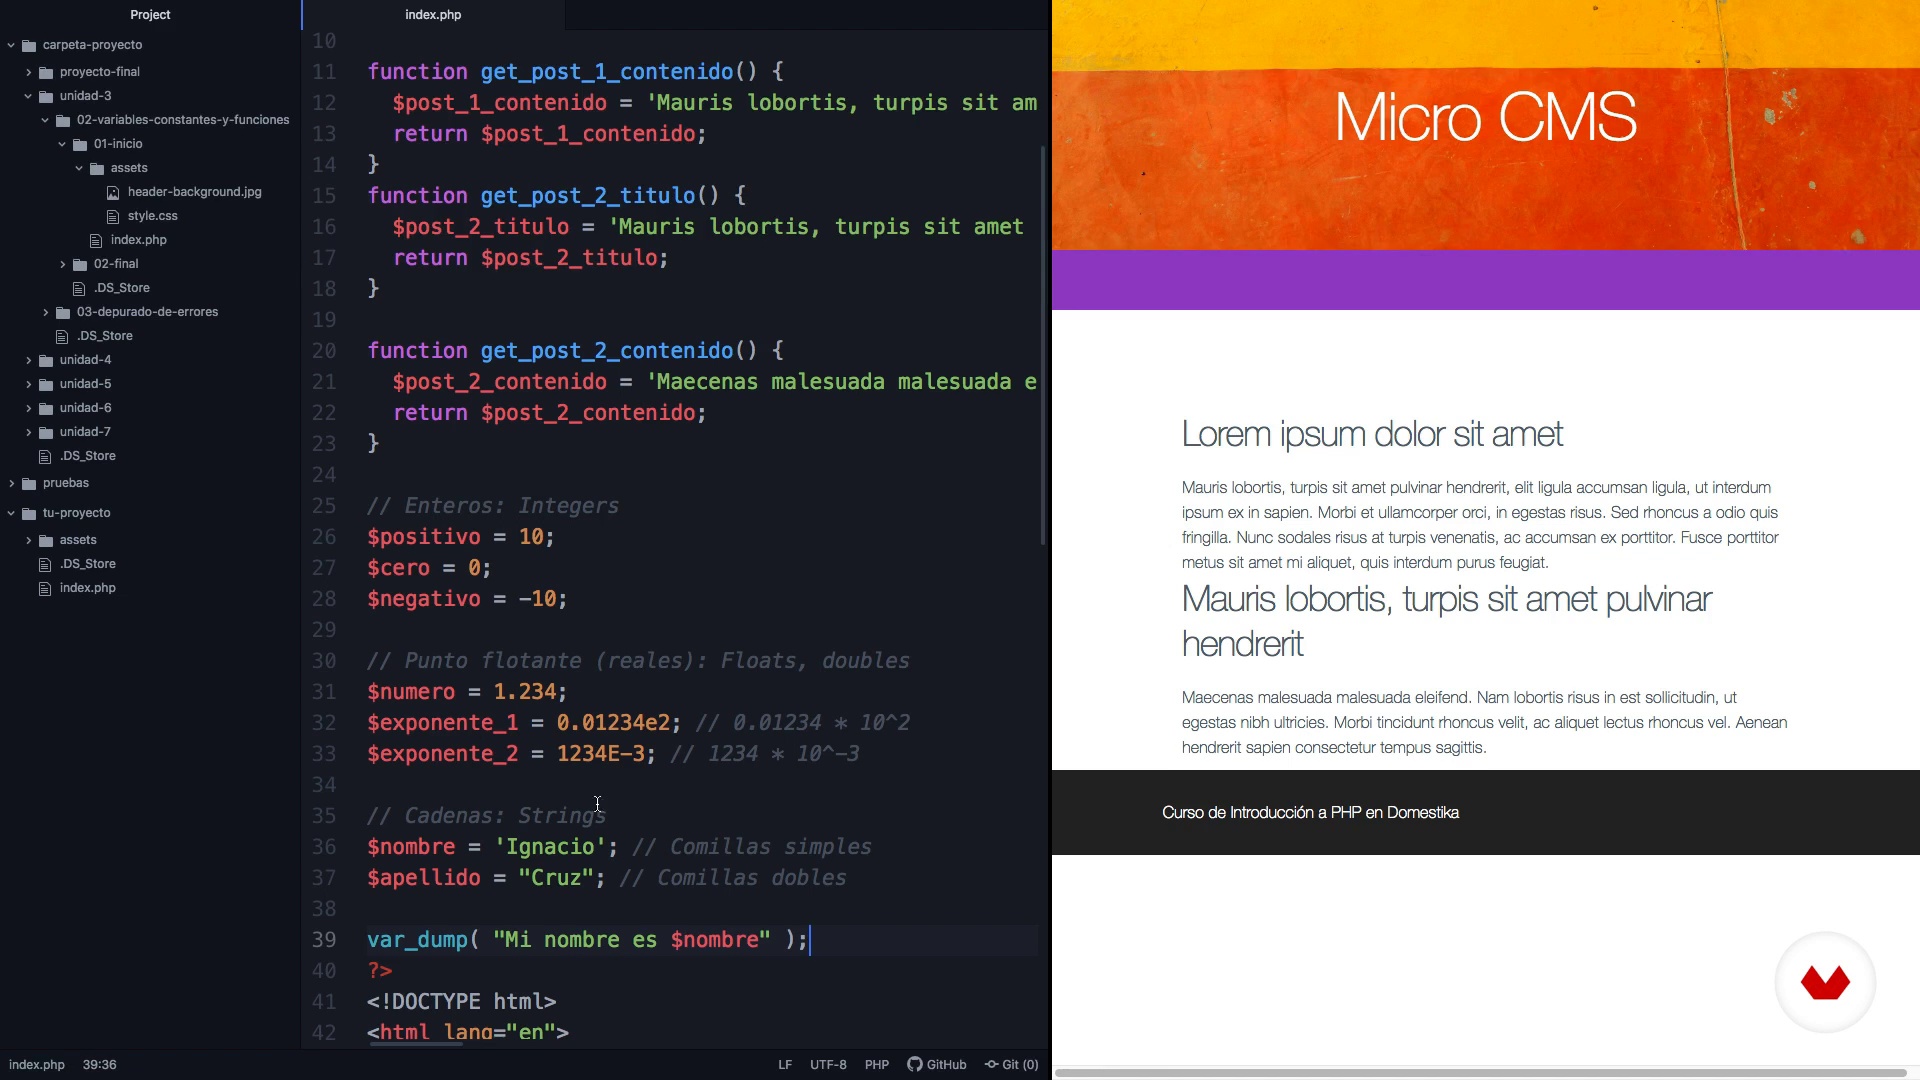Click the editor vertical scrollbar thumb
1920x1080 pixels.
pyautogui.click(x=1043, y=345)
